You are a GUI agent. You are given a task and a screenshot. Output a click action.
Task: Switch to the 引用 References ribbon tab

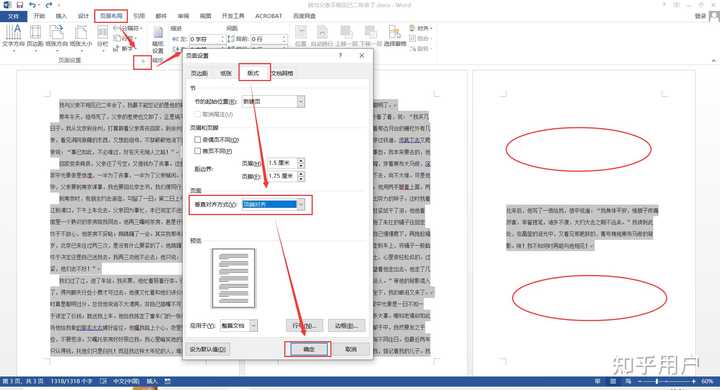139,16
